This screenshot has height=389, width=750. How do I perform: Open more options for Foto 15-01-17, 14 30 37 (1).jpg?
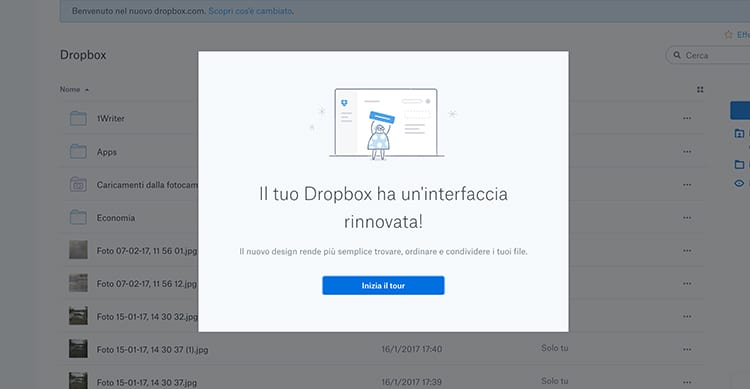[x=687, y=349]
